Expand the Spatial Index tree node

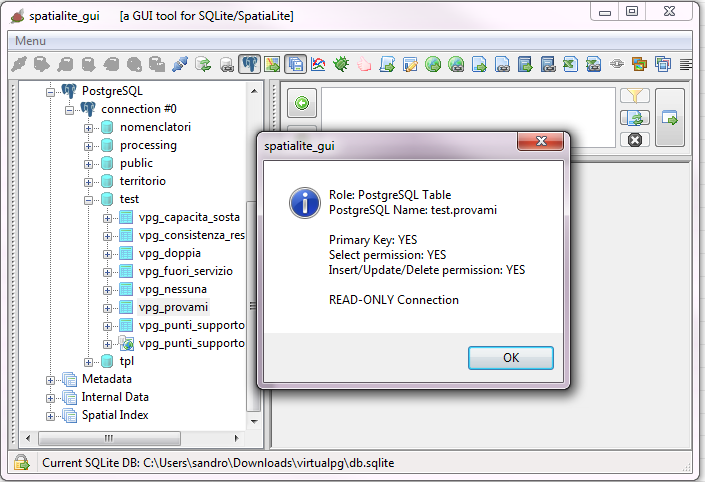[50, 416]
